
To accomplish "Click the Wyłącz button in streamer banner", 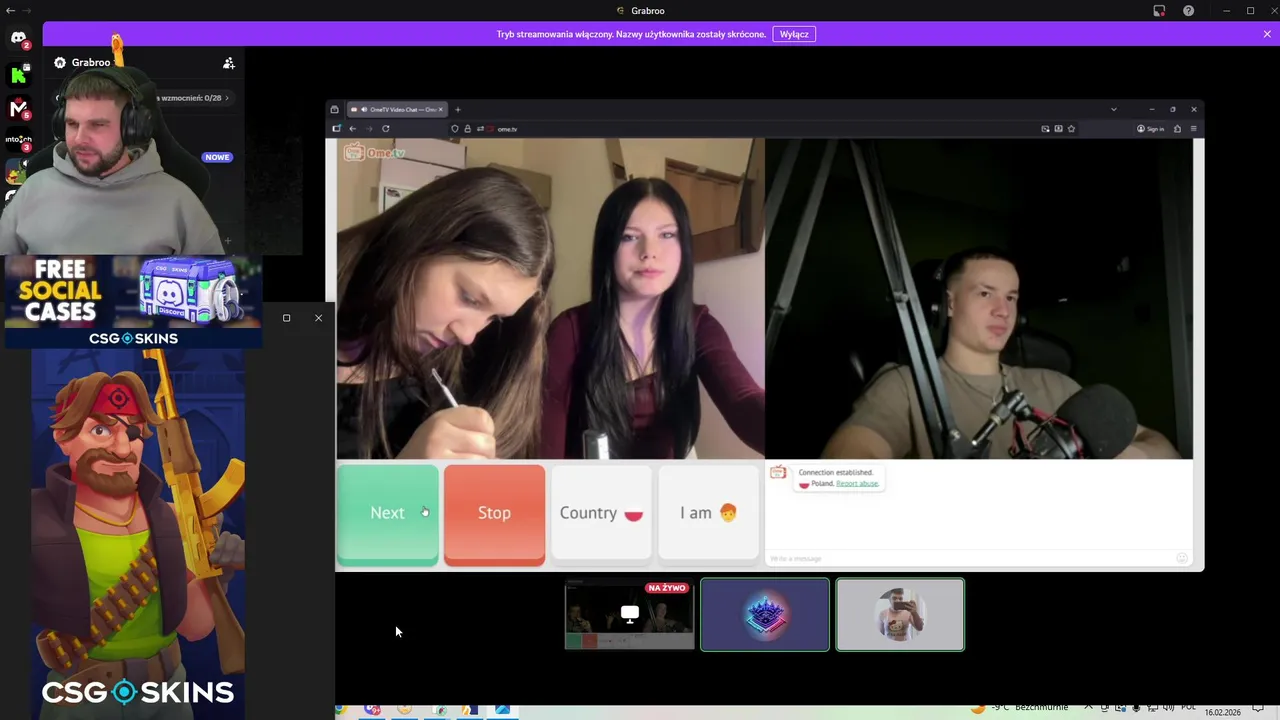I will (x=794, y=34).
